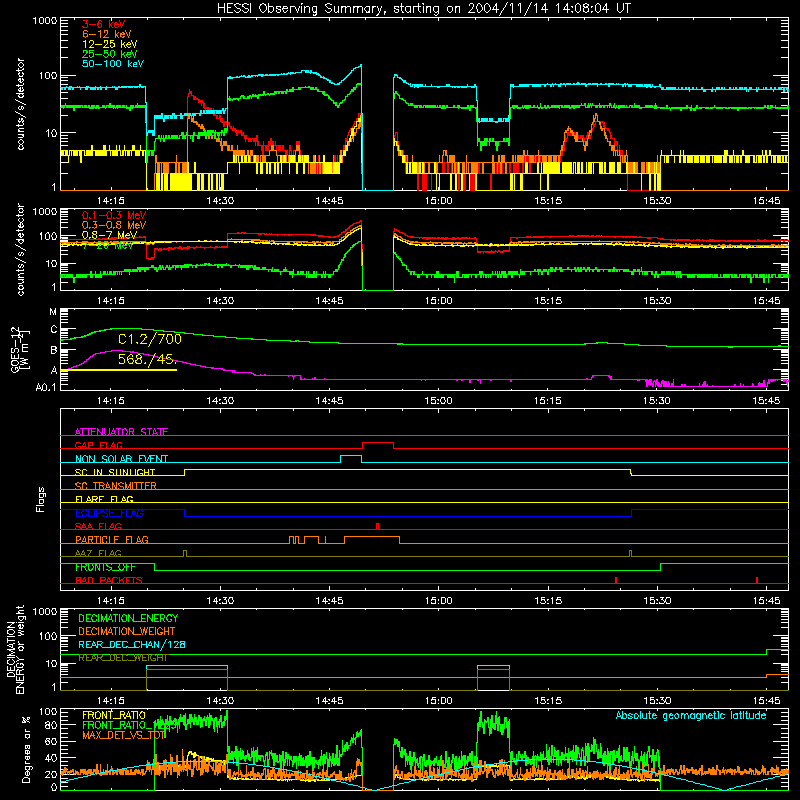Click the 568./45 annotation in GOES panel
This screenshot has width=800, height=800.
[x=145, y=359]
